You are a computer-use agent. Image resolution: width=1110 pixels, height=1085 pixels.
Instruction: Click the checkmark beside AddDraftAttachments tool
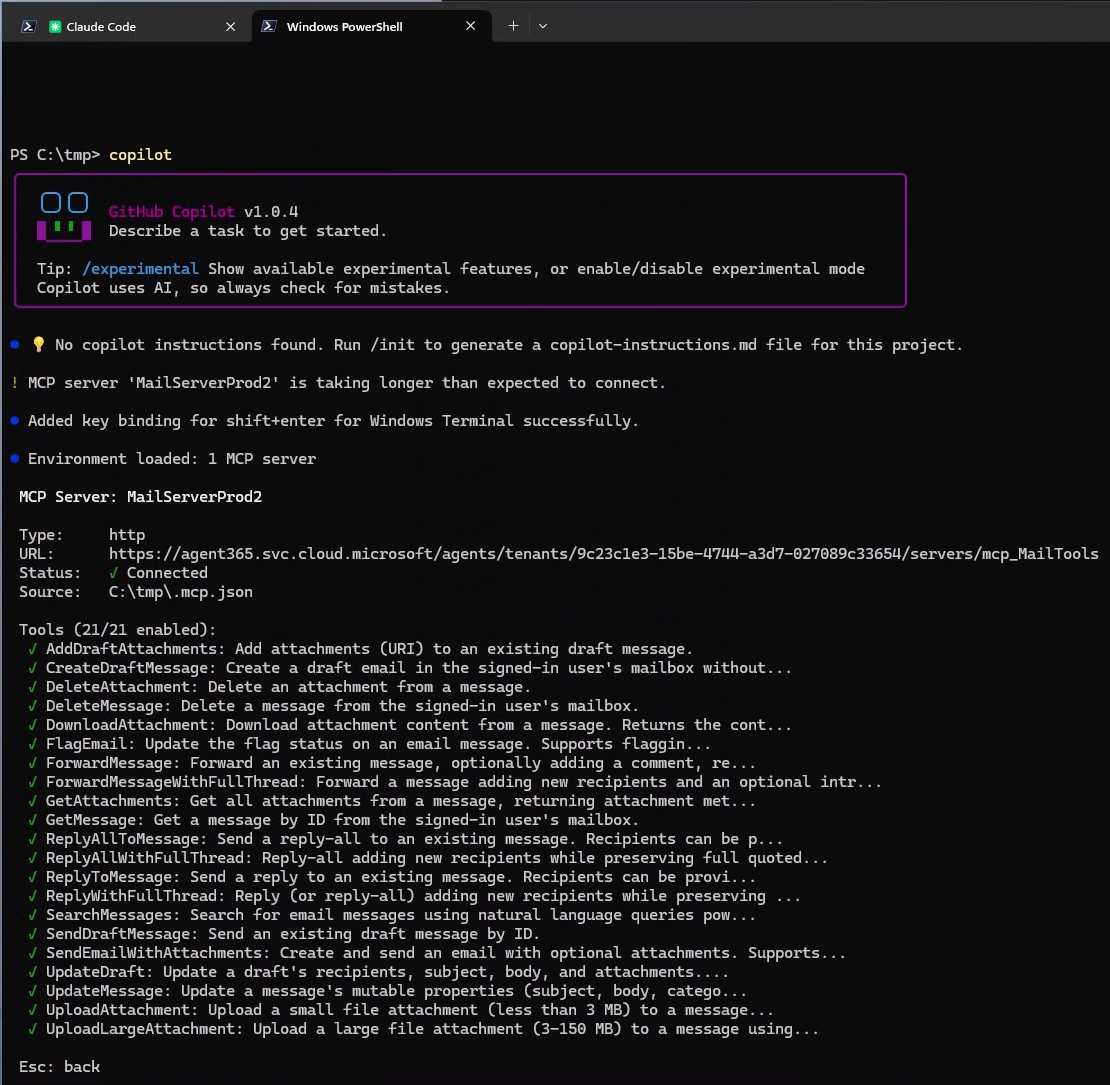(x=34, y=648)
